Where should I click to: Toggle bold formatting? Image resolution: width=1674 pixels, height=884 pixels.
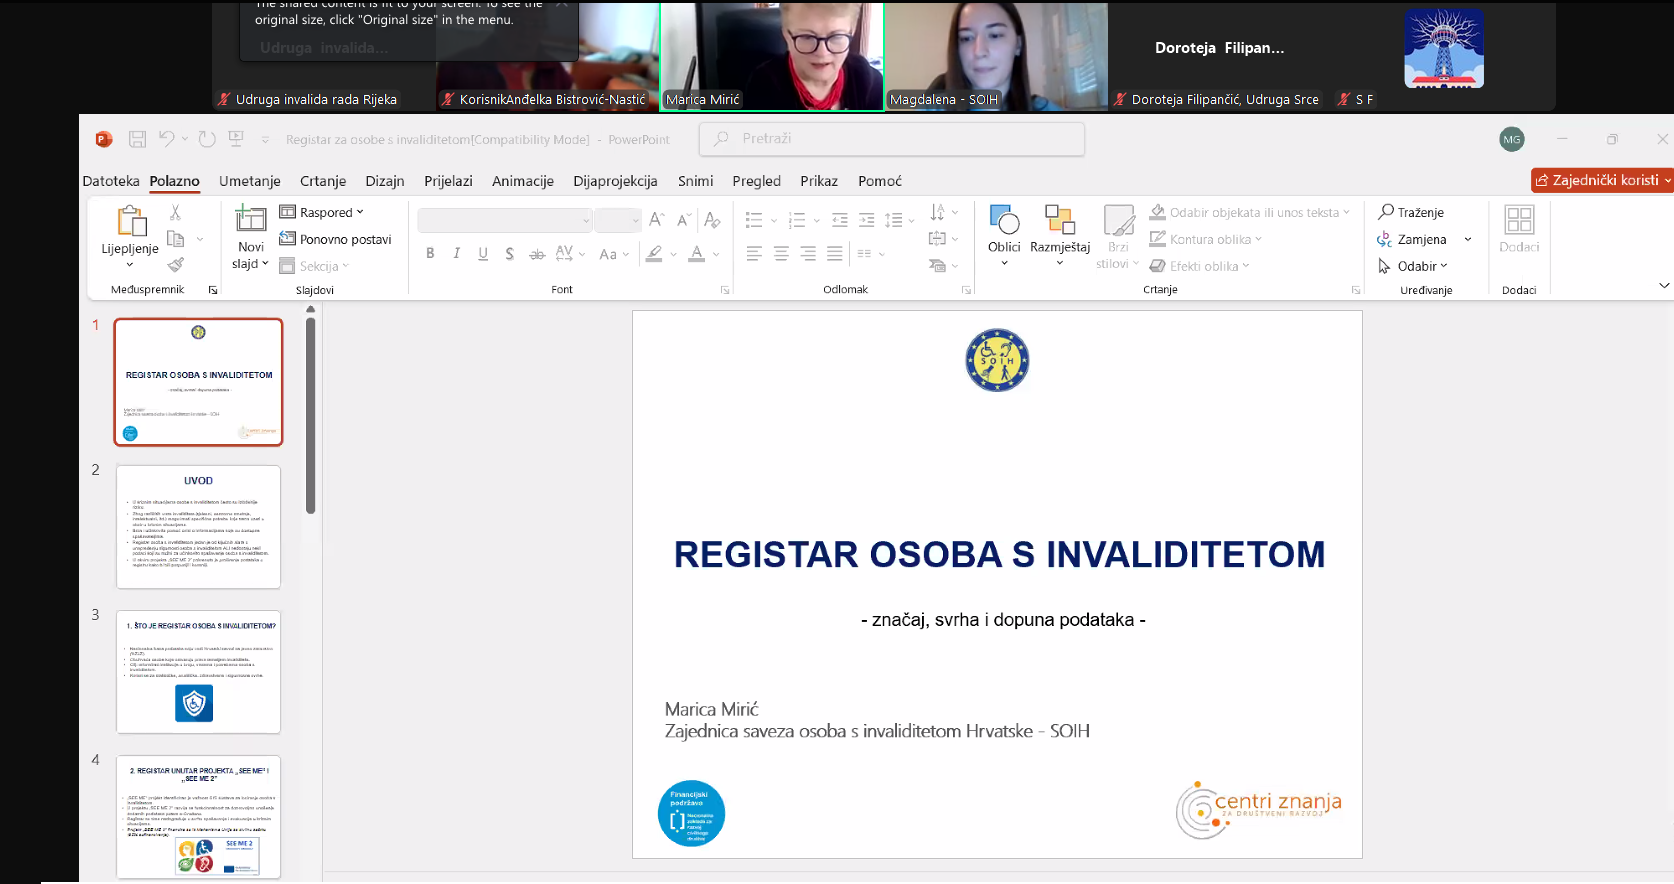tap(430, 254)
